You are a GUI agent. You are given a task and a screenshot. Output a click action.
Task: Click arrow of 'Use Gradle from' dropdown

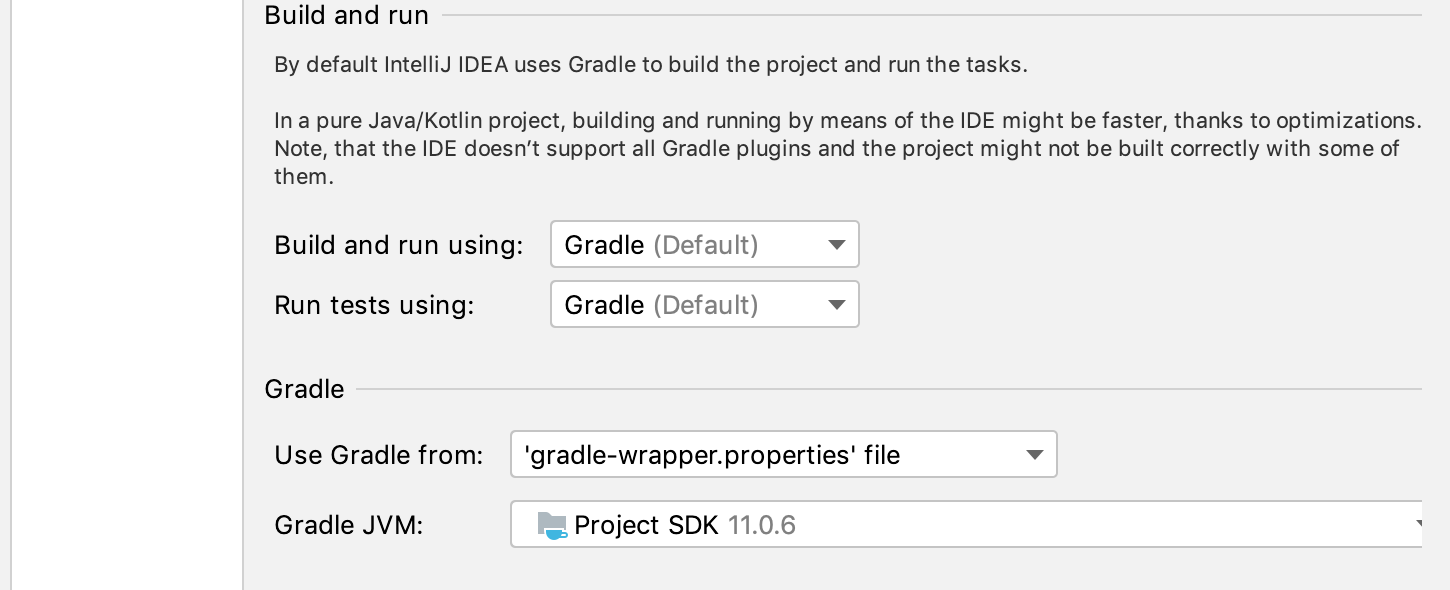(1035, 456)
